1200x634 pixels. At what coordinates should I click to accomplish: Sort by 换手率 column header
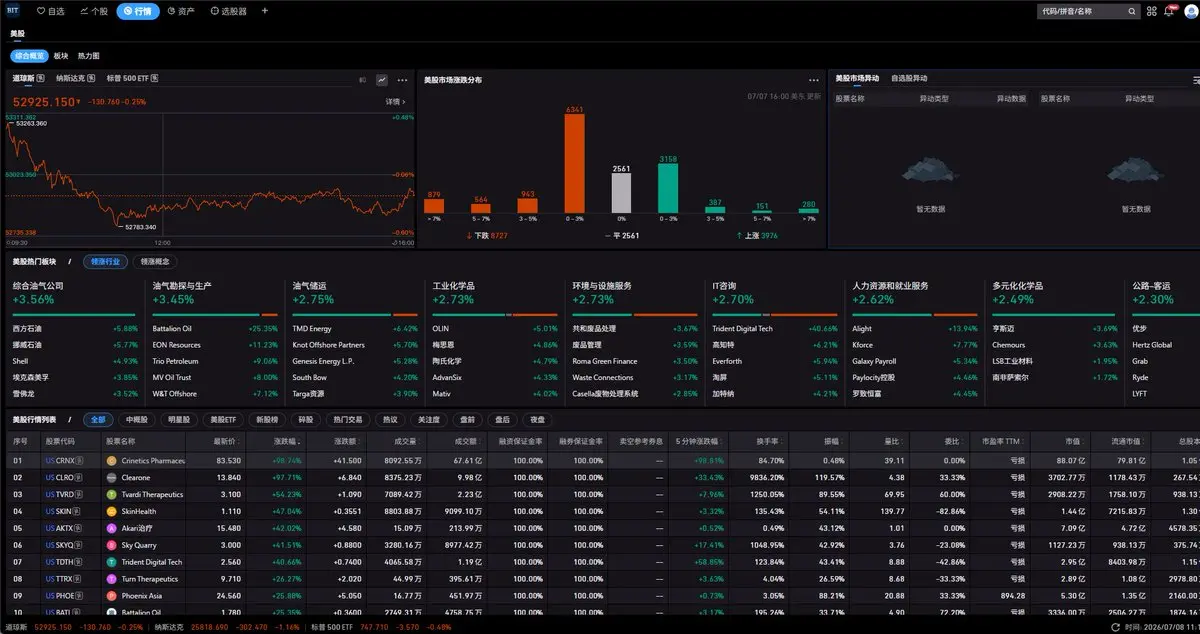768,441
